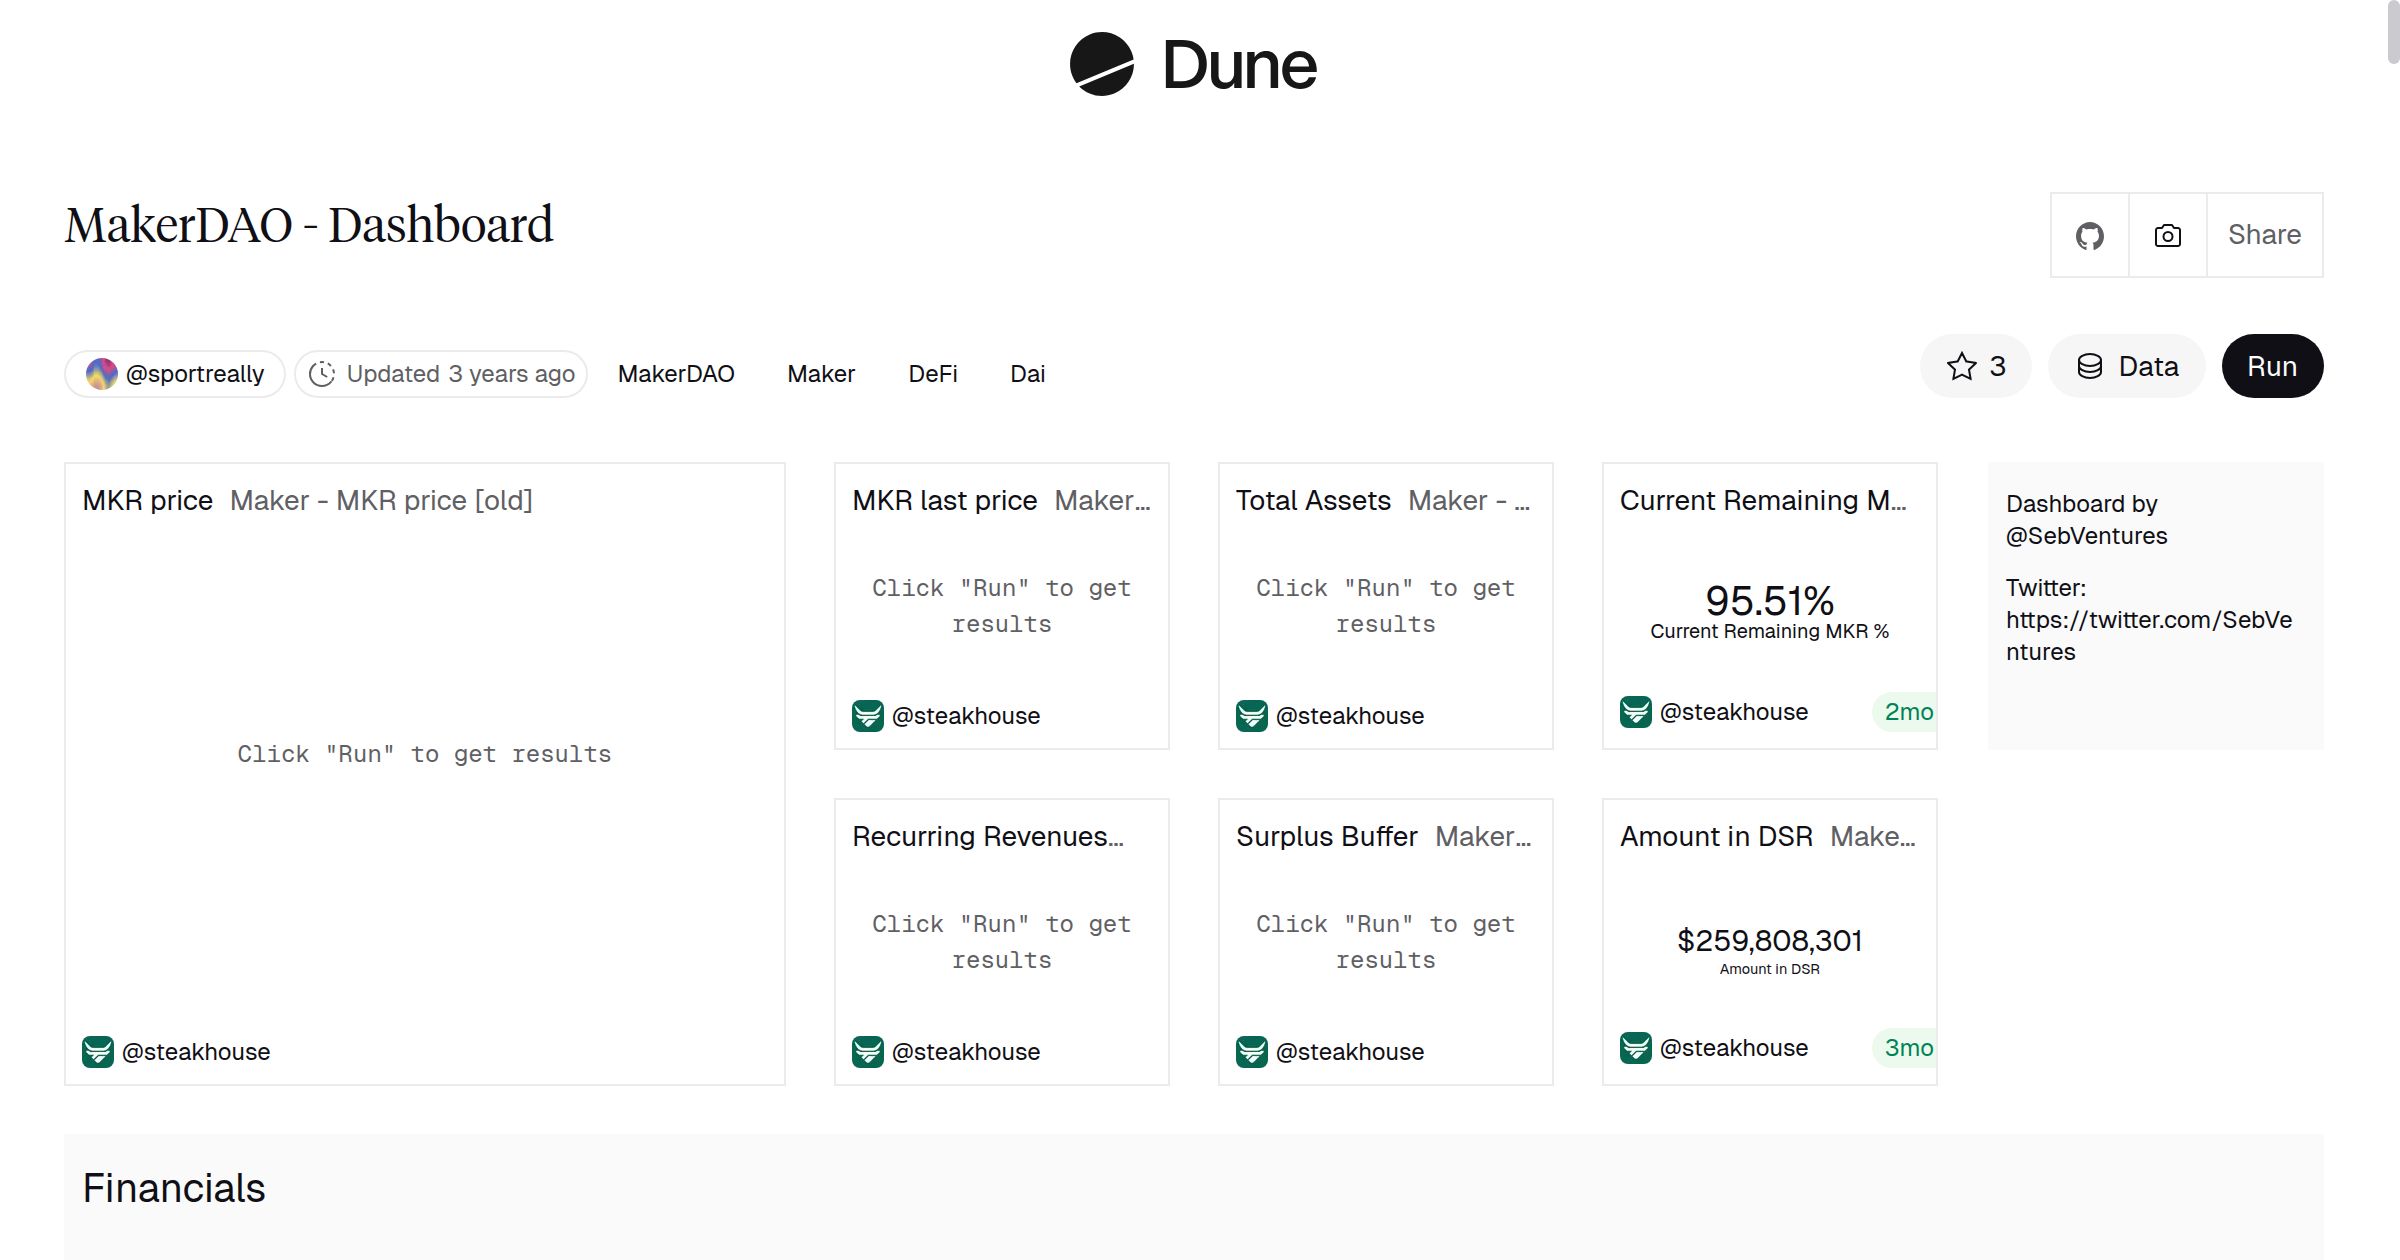Click the 2mo freshness badge on Current Remaining MKR
The height and width of the screenshot is (1260, 2400).
click(1905, 712)
